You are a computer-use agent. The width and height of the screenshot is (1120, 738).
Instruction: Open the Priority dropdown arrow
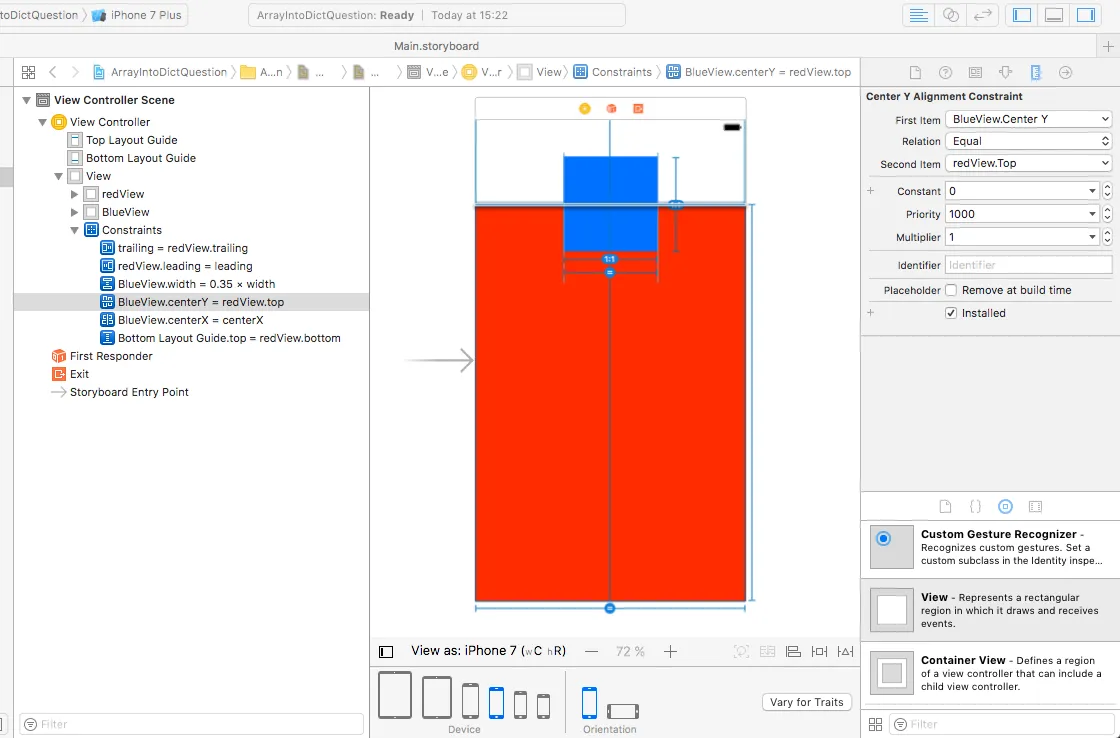coord(1092,214)
